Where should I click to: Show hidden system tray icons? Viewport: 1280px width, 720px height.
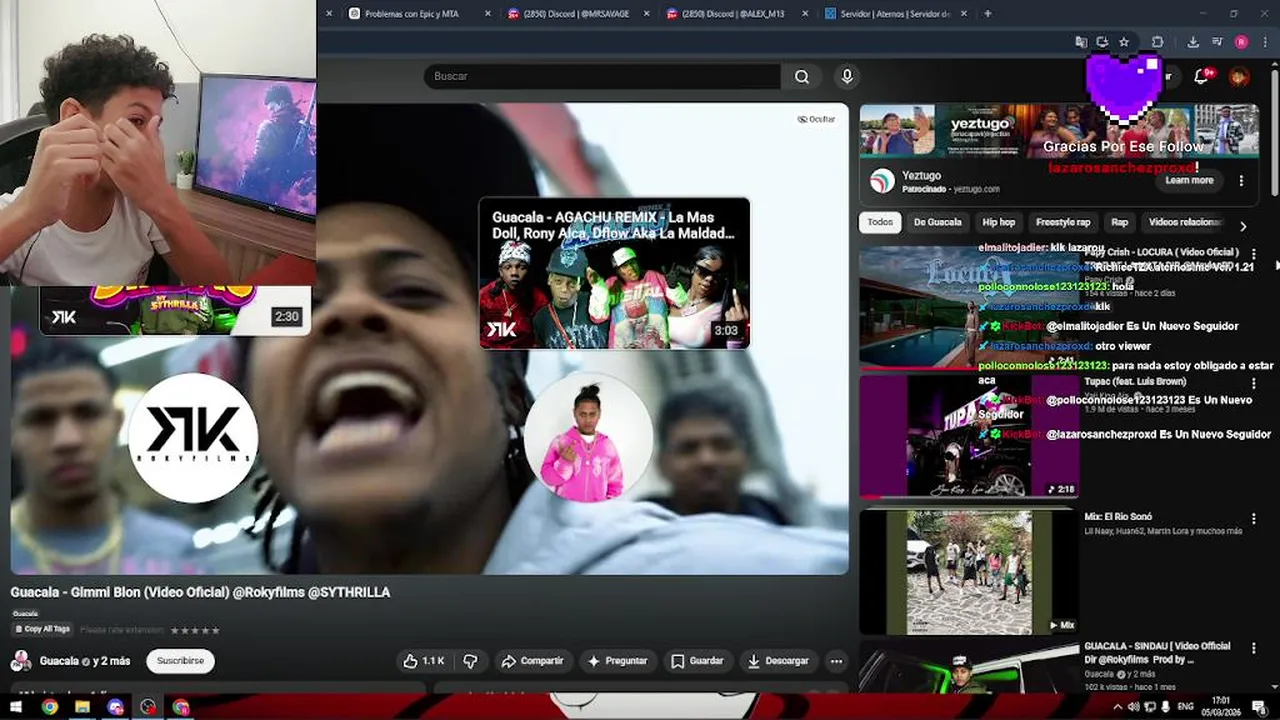click(1116, 706)
